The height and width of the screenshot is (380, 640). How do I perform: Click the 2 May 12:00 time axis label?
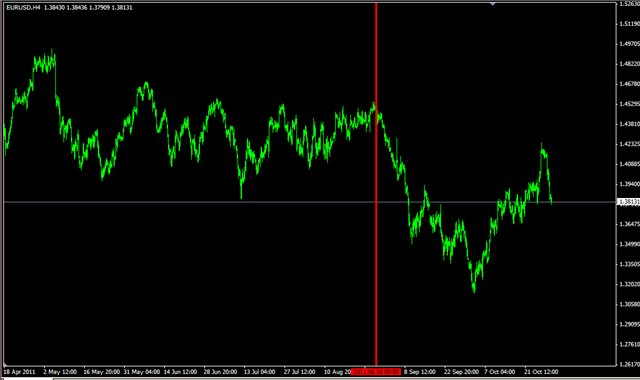(60, 372)
